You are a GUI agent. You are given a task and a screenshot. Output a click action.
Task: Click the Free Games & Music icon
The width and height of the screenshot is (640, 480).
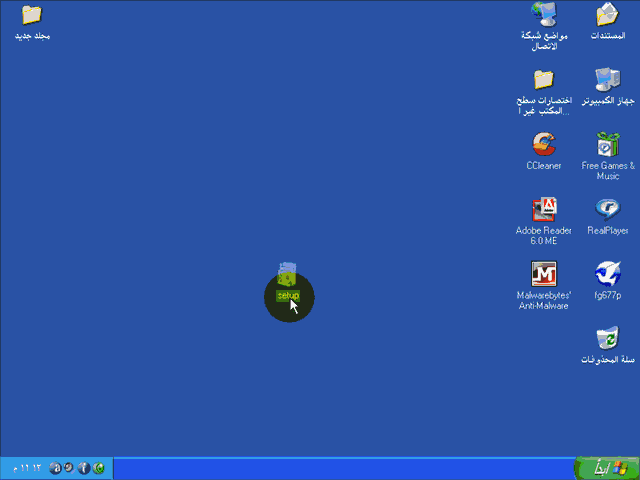(607, 145)
